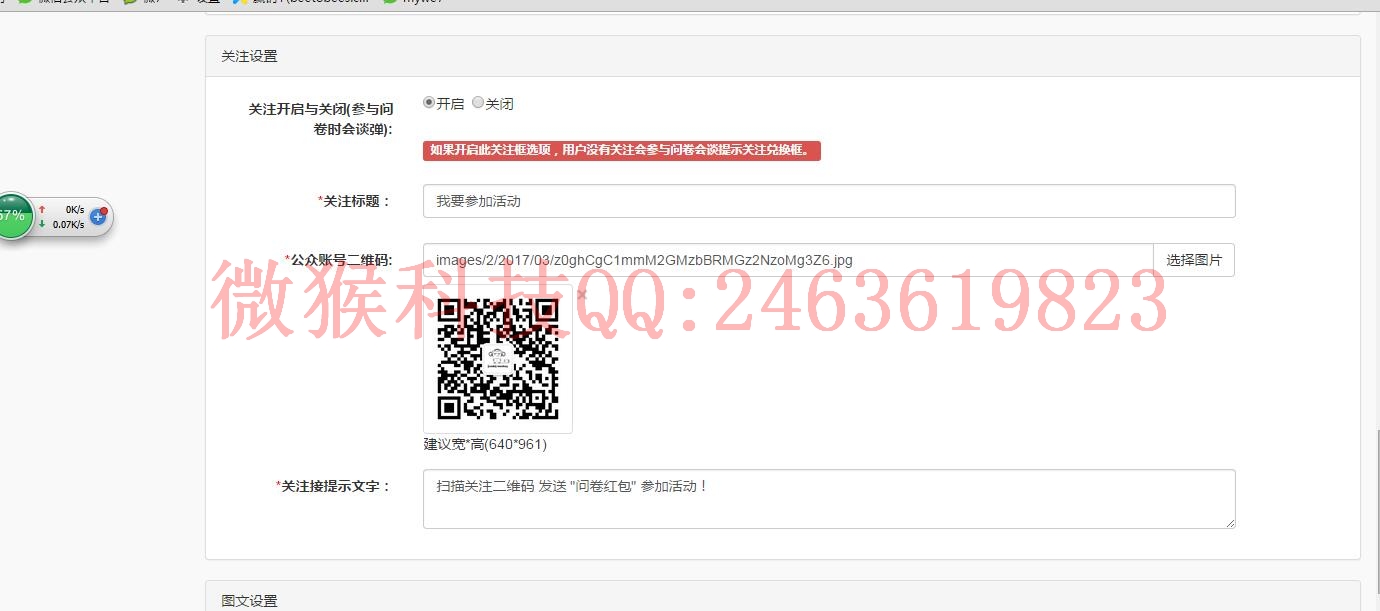Click the 关注设置 panel header
Viewport: 1380px width, 611px height.
click(783, 57)
